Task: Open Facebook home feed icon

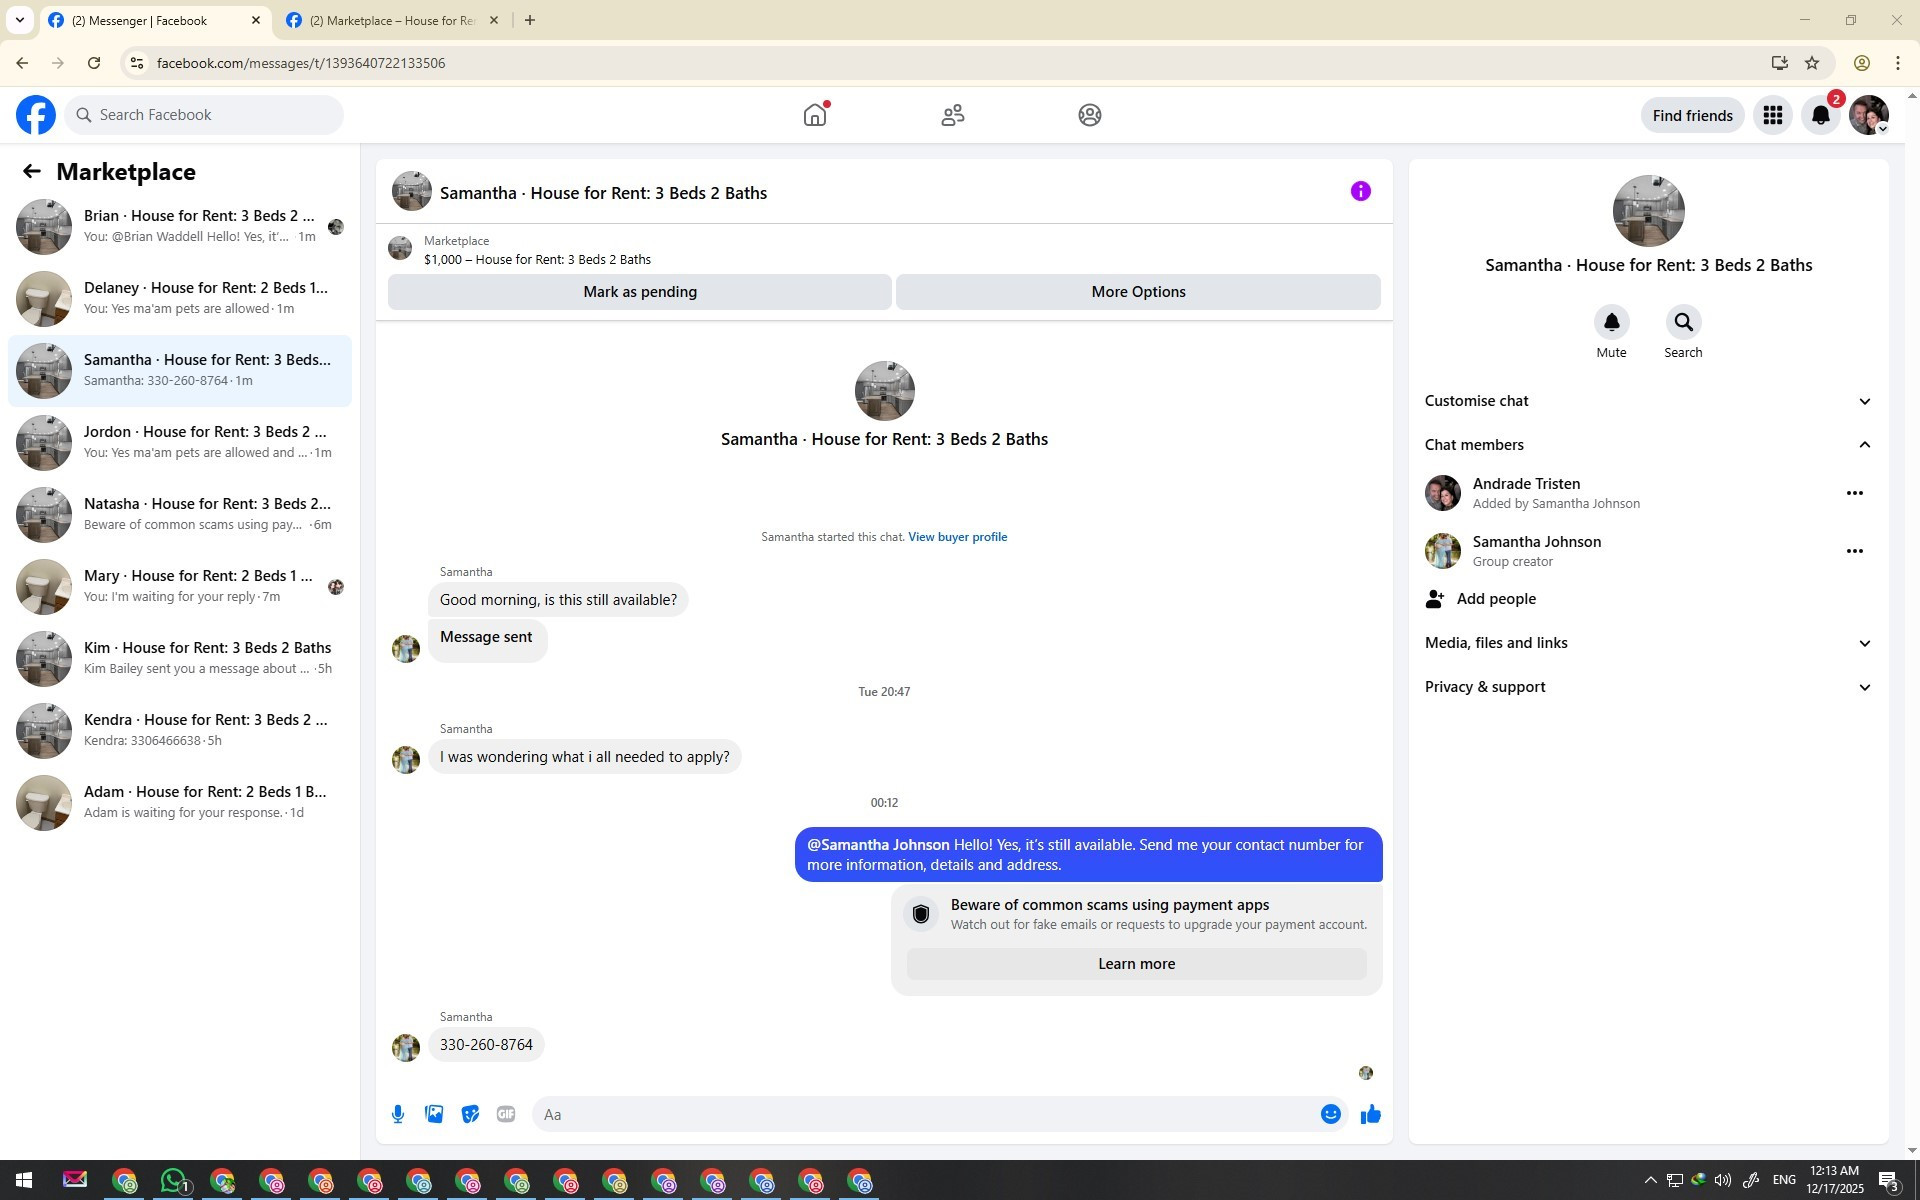Action: (815, 115)
